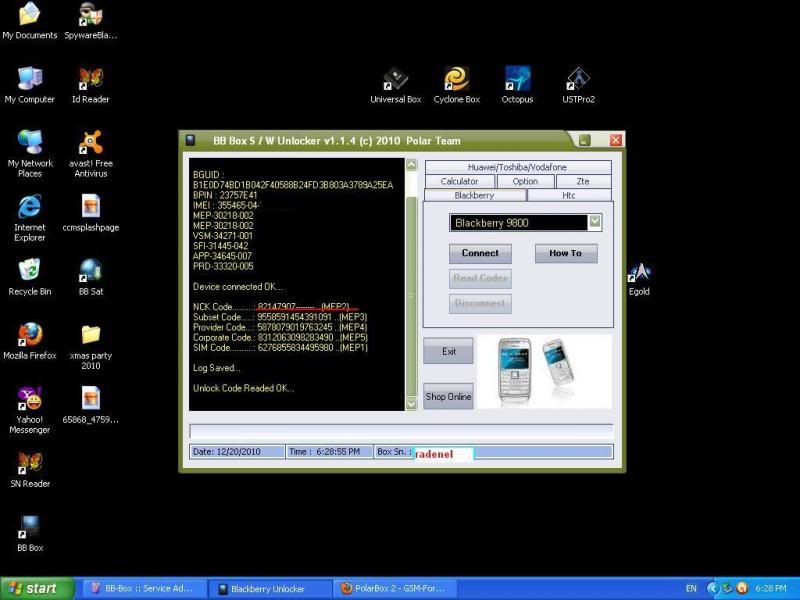Screen dimensions: 800x600
Task: Click the phone picture thumbnail
Action: pyautogui.click(x=544, y=371)
